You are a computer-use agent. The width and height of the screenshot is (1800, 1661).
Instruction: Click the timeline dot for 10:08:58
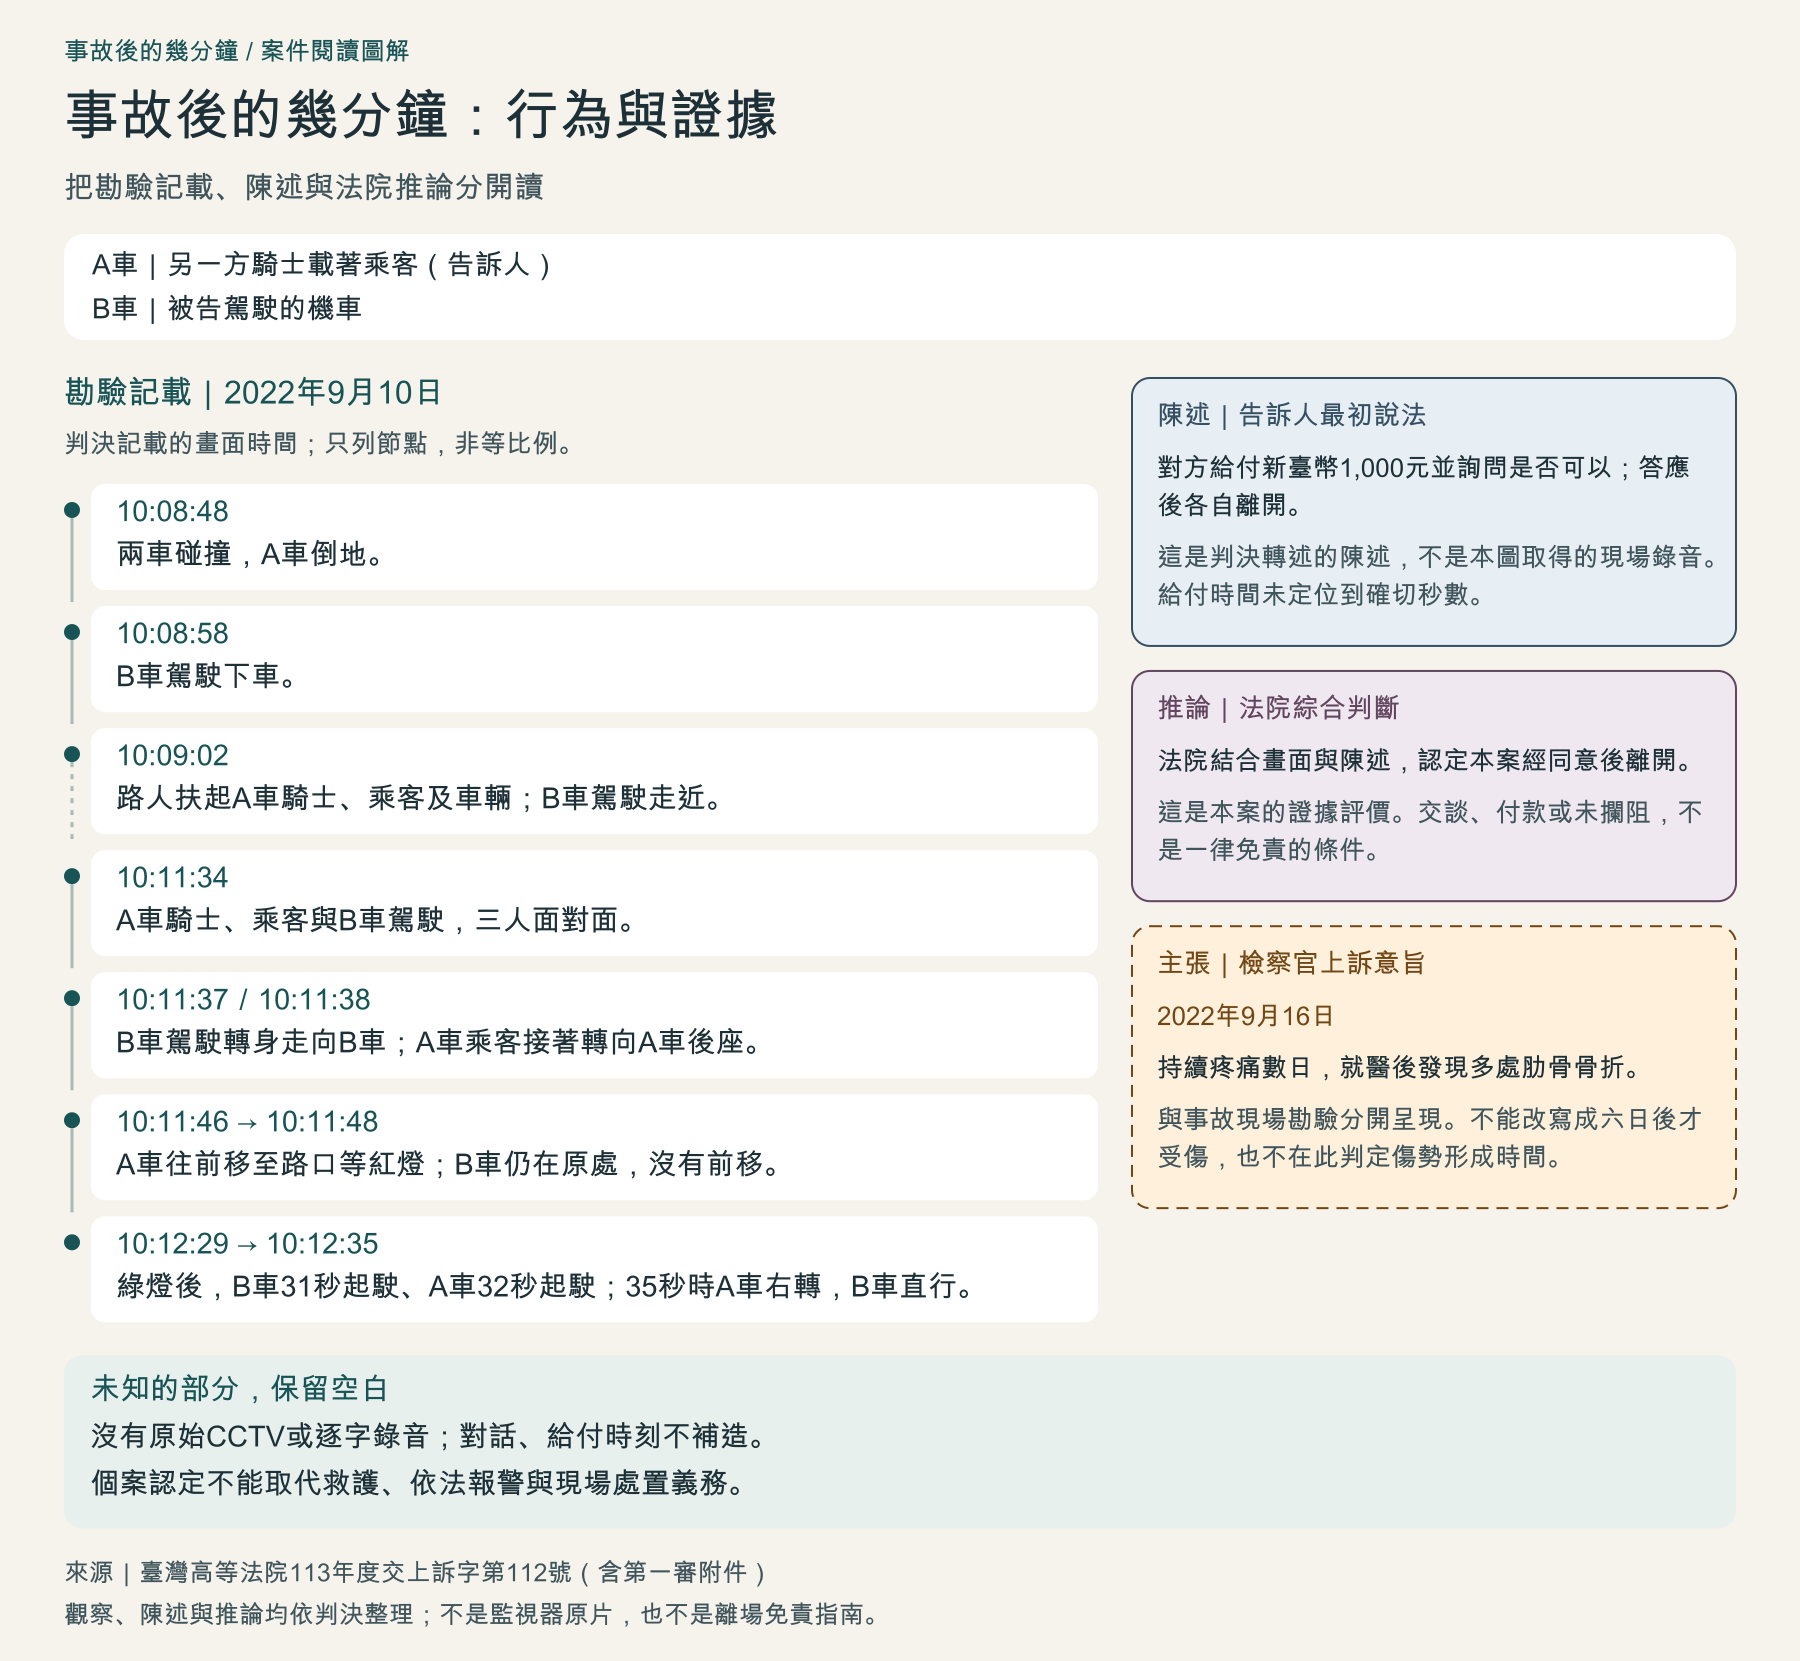(x=72, y=632)
